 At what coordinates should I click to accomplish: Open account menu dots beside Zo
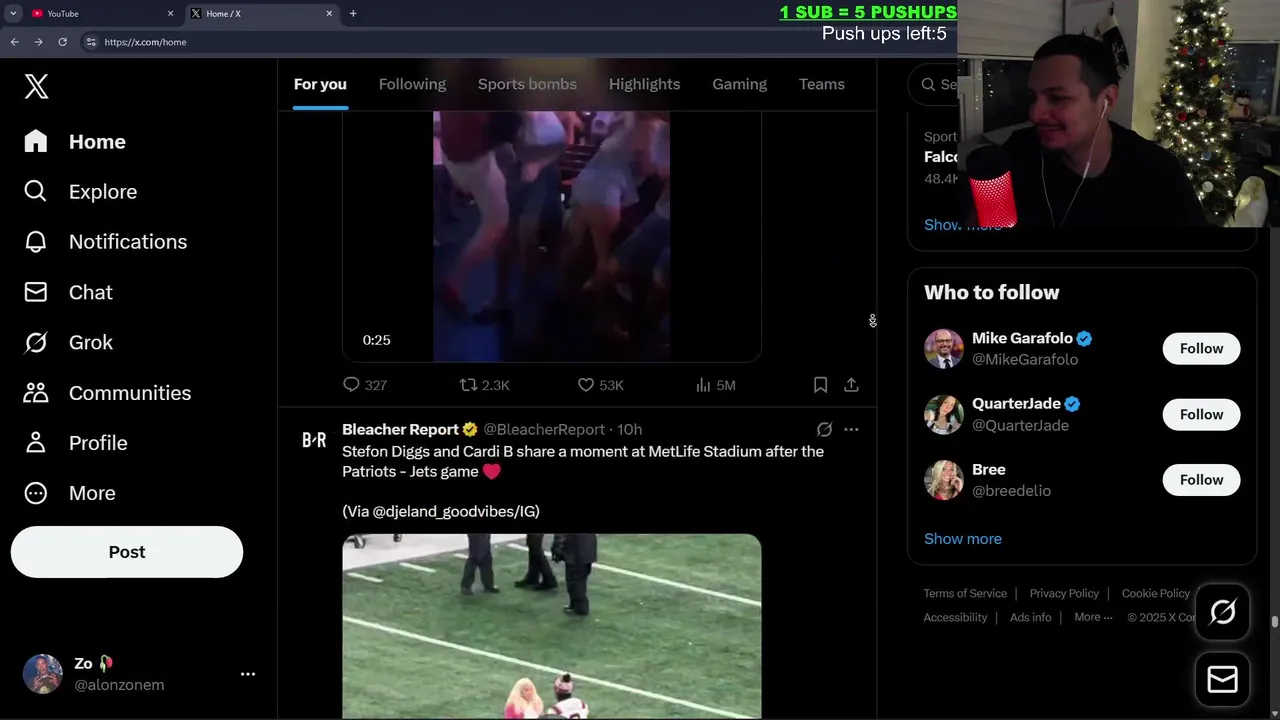[248, 674]
